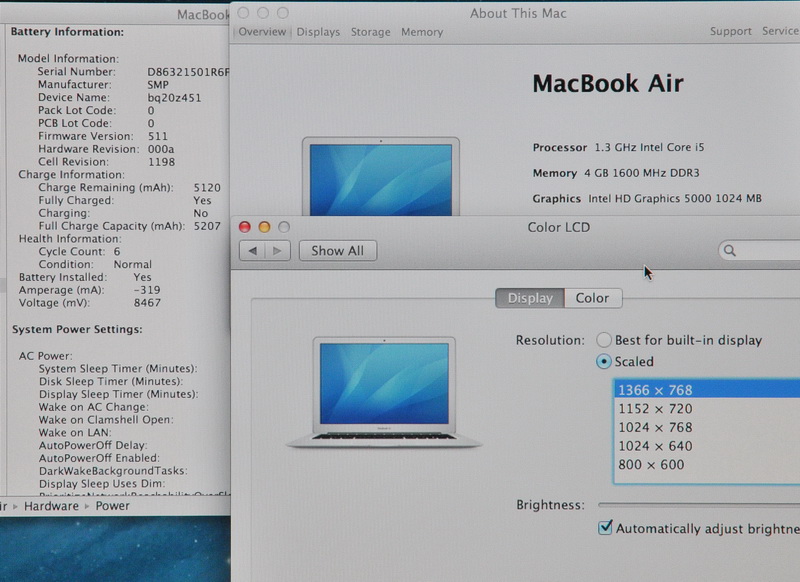This screenshot has width=800, height=582.
Task: Minimize the Color LCD window
Action: point(264,227)
